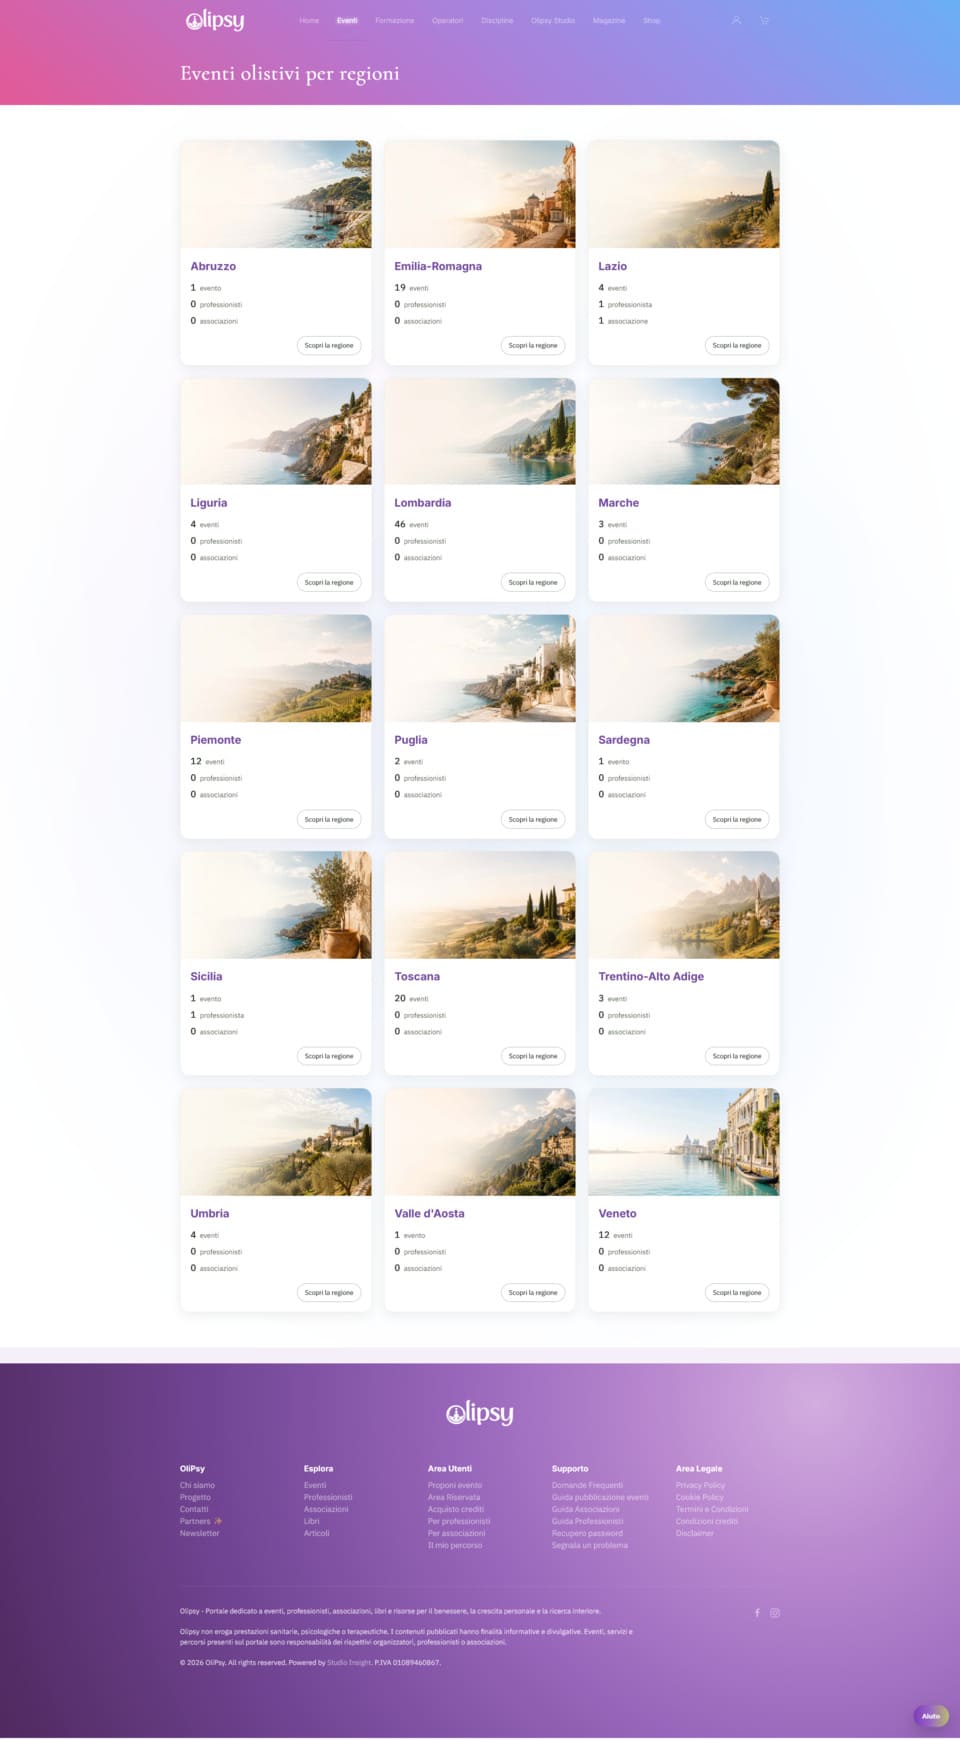
Task: Open Olipsy Studio menu item
Action: 553,20
